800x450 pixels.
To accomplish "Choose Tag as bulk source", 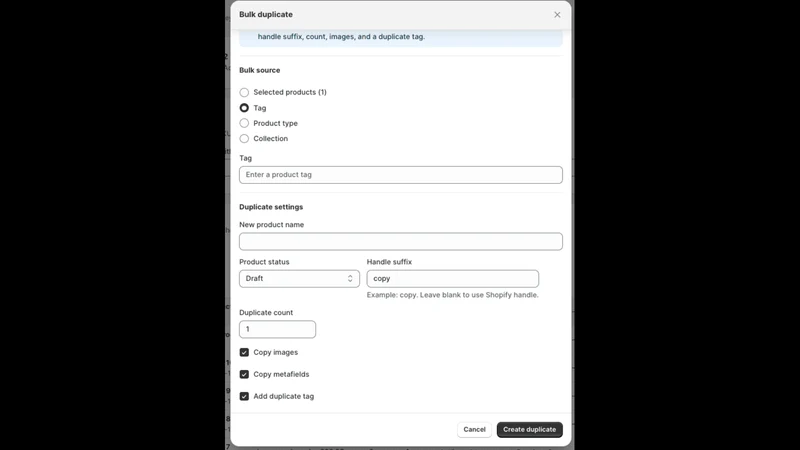I will click(244, 108).
